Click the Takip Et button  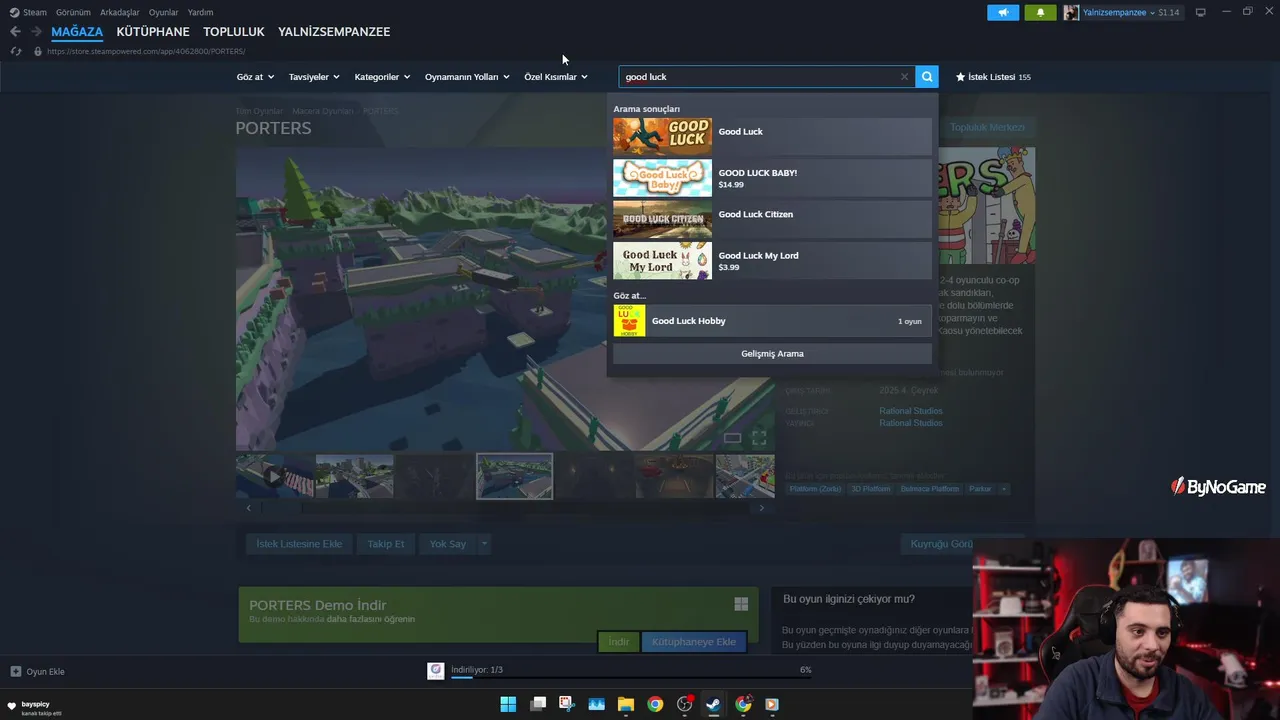point(385,544)
